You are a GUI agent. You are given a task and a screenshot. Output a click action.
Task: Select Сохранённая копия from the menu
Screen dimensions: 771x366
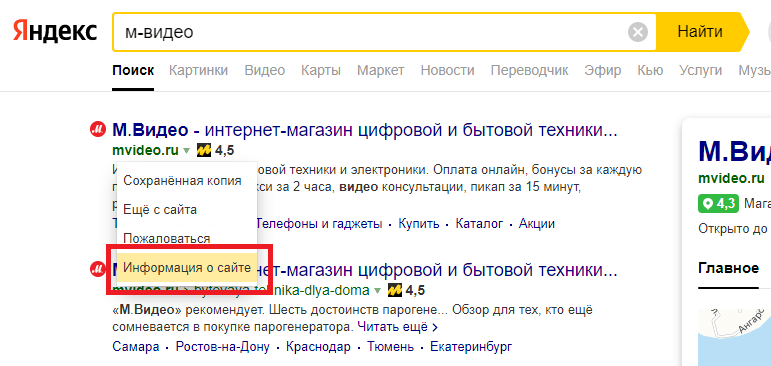point(182,181)
